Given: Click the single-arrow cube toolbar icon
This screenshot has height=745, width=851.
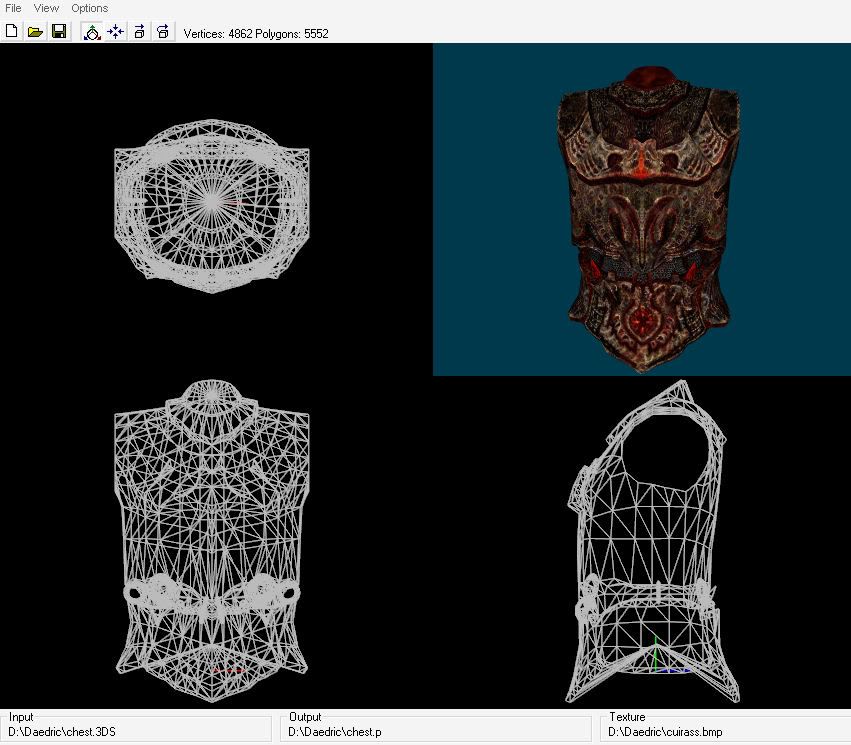Looking at the screenshot, I should coord(140,32).
